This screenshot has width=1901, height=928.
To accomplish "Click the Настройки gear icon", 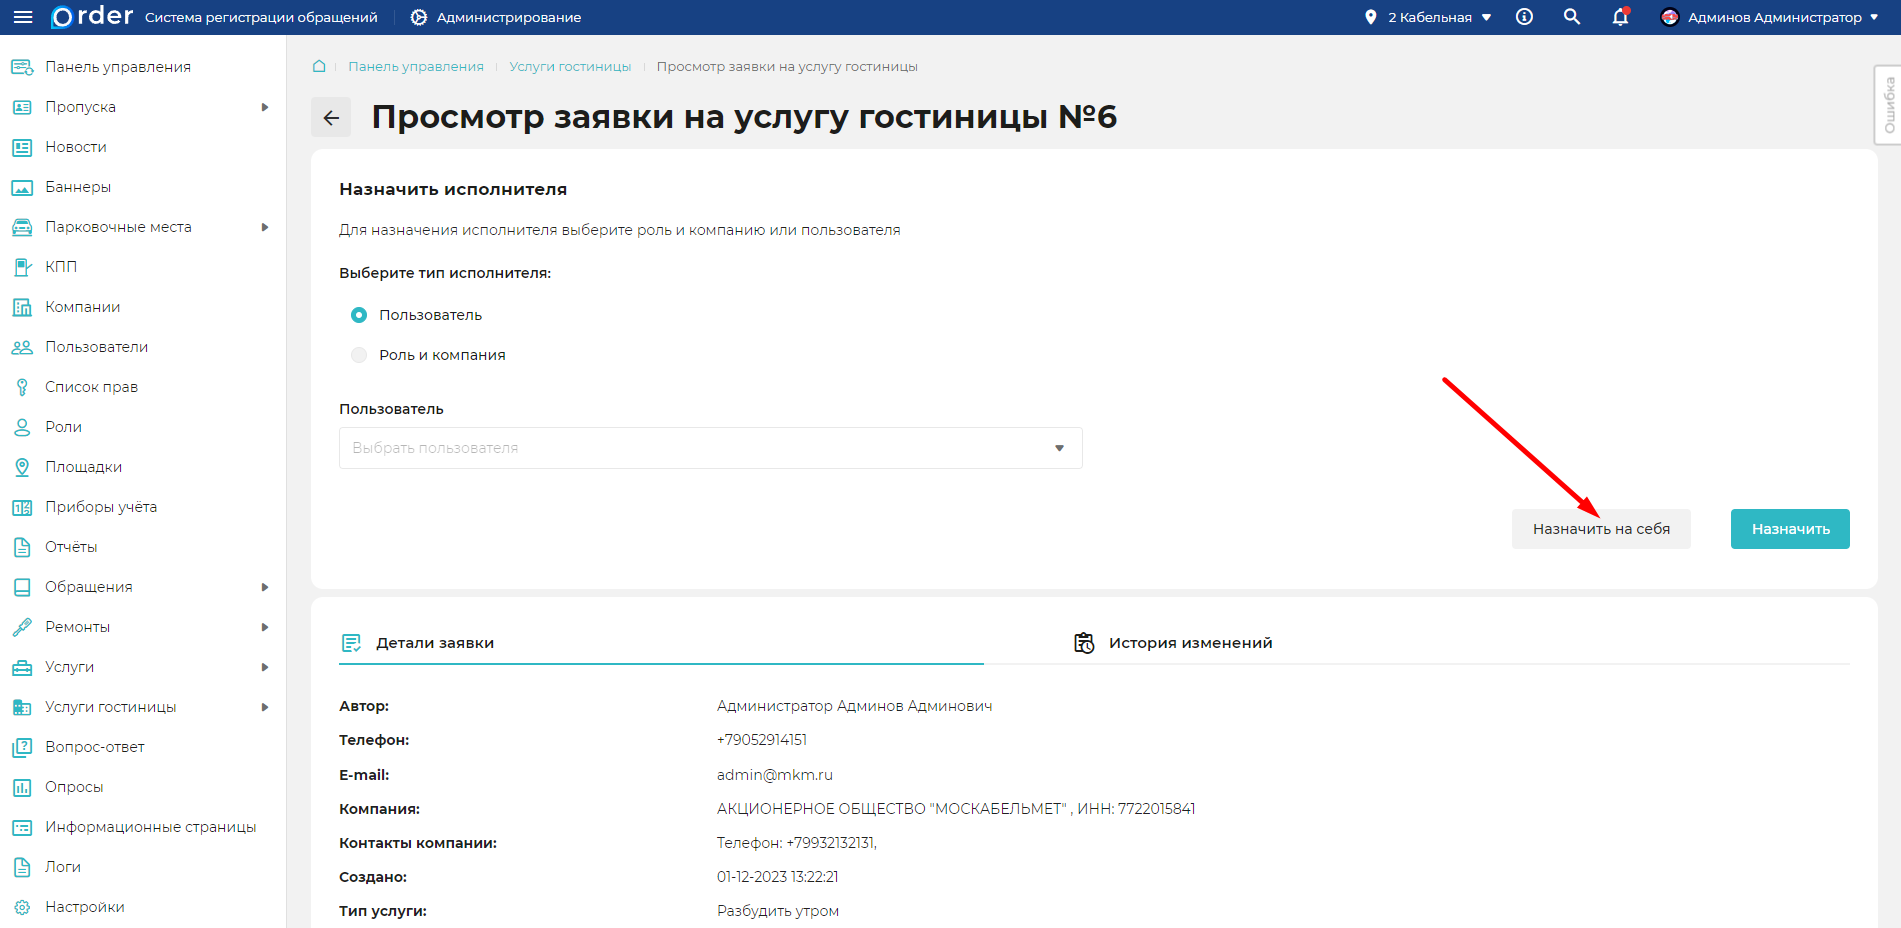I will [22, 906].
